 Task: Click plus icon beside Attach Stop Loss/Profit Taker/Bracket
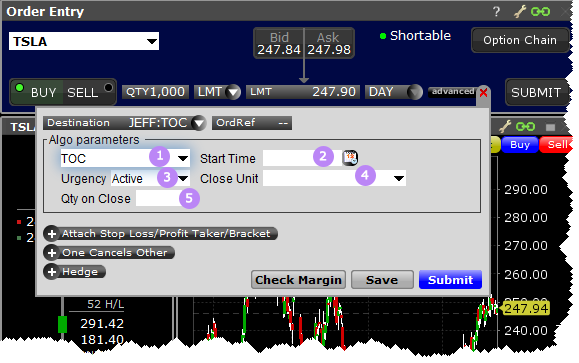(52, 234)
